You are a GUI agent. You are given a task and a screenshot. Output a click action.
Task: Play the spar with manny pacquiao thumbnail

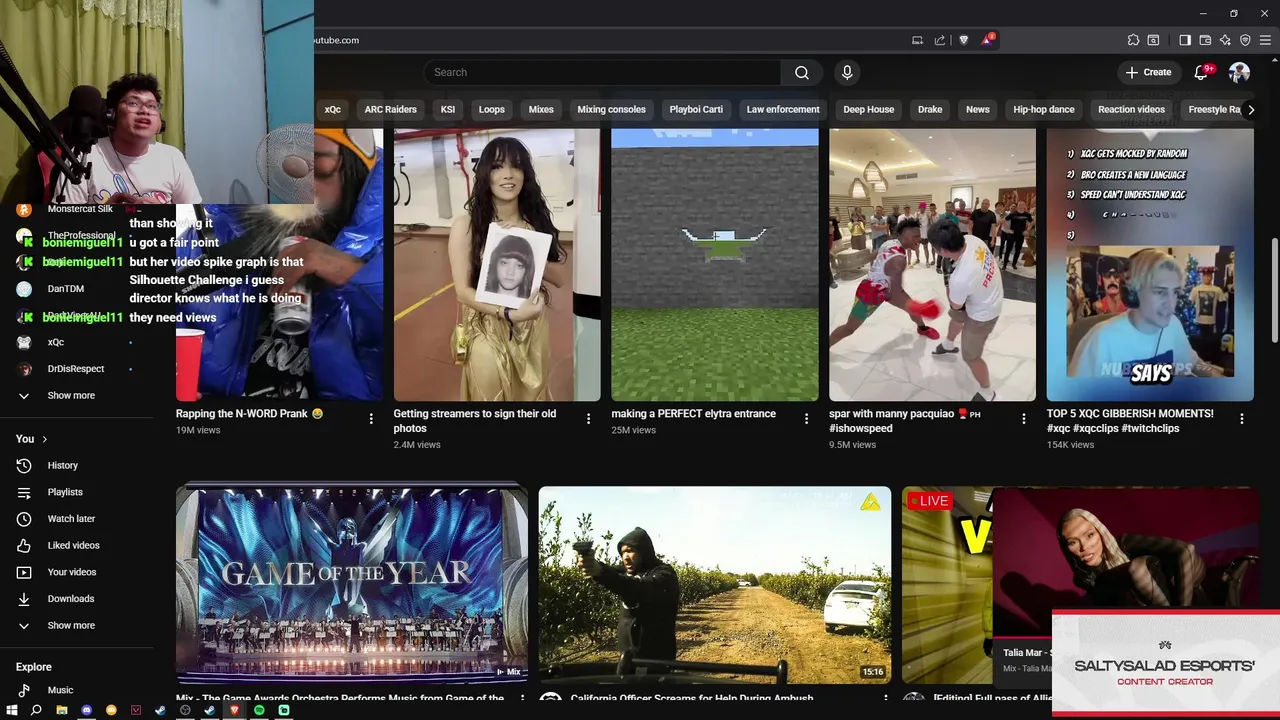point(932,265)
